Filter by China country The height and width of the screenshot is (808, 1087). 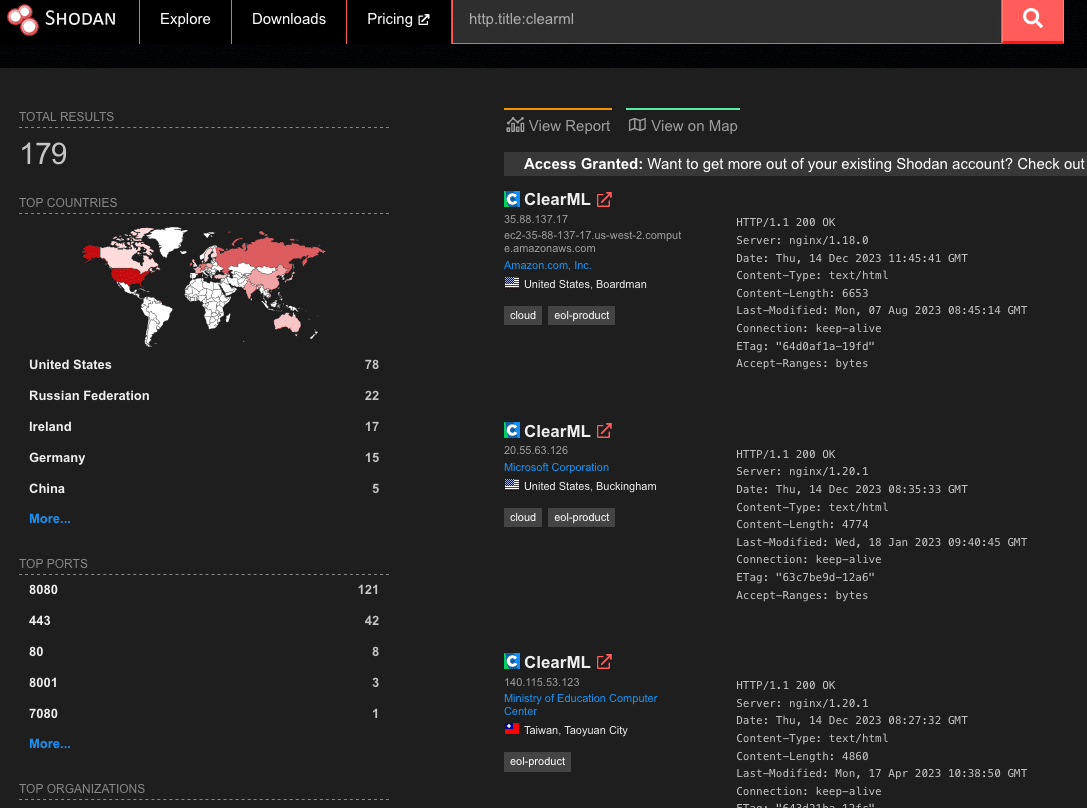coord(204,489)
